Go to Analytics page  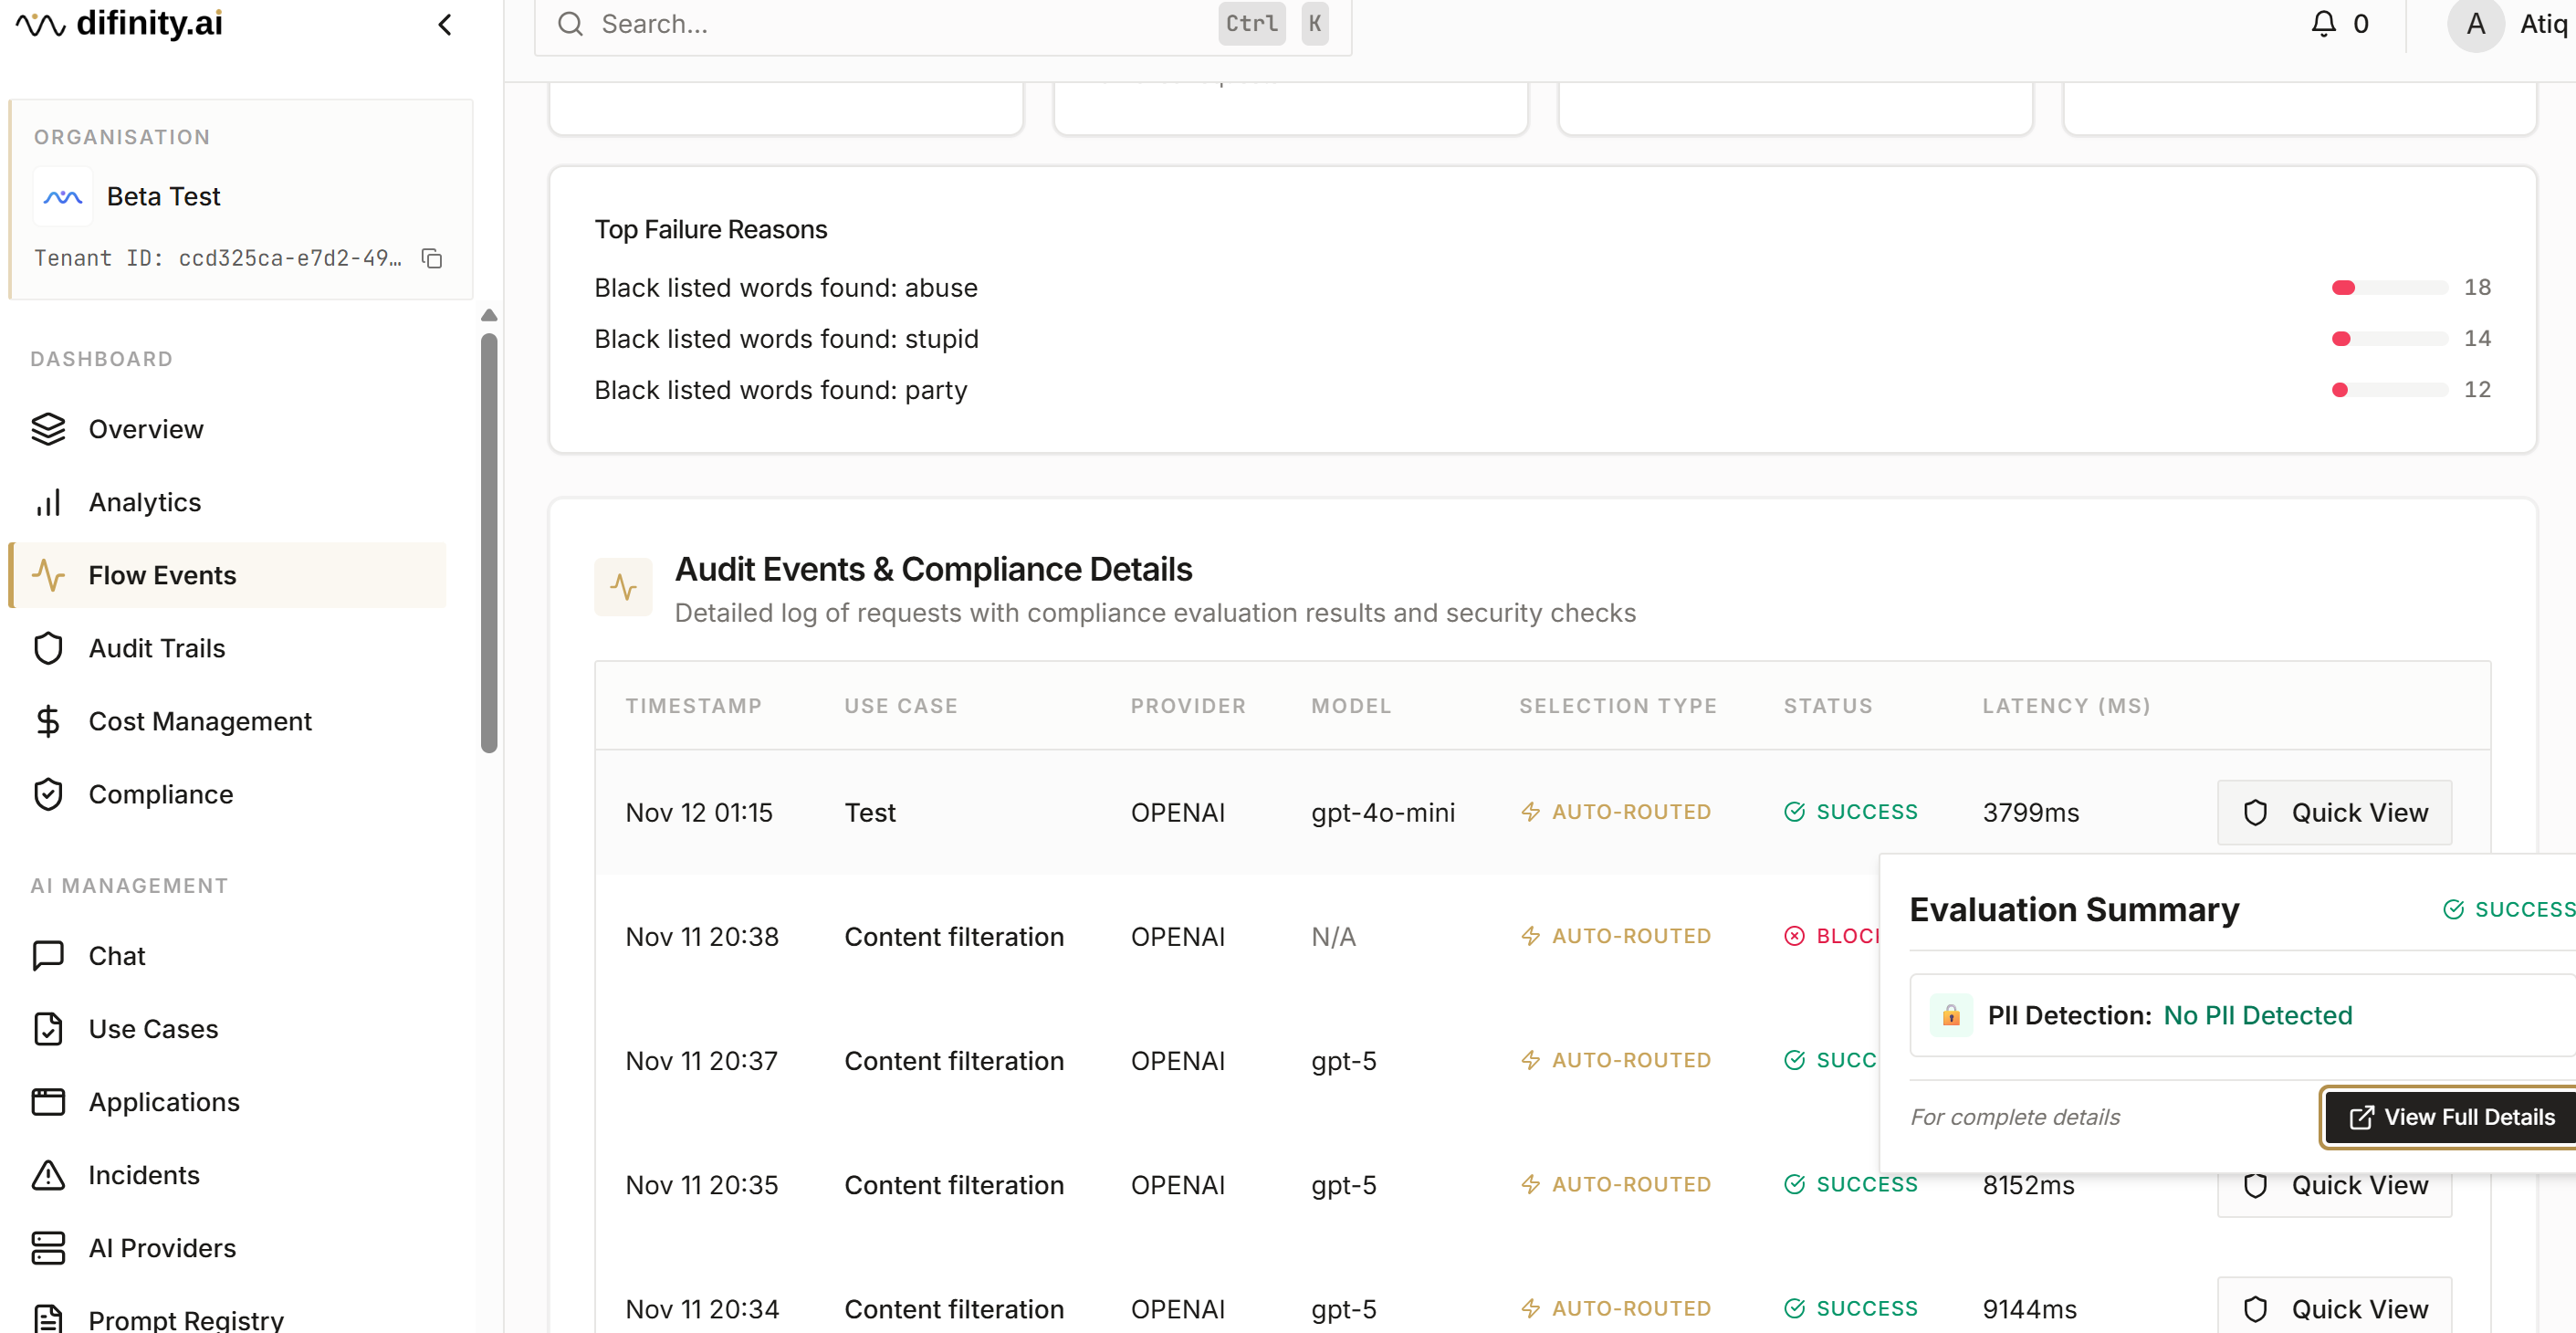144,502
